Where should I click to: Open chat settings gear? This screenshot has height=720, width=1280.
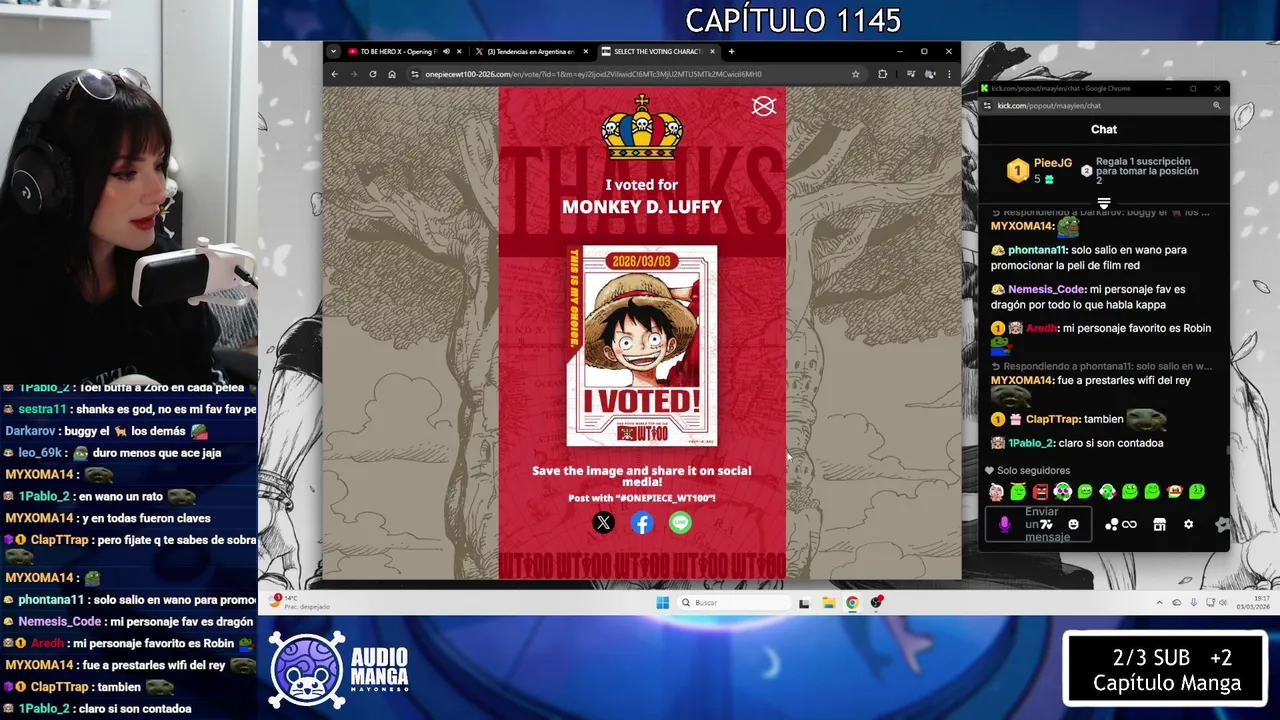tap(1188, 524)
